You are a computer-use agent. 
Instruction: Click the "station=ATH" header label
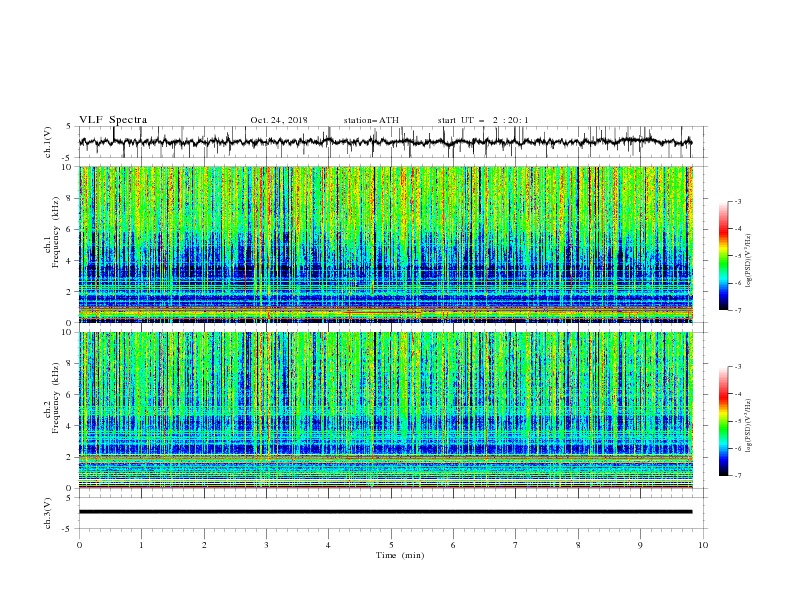(371, 120)
